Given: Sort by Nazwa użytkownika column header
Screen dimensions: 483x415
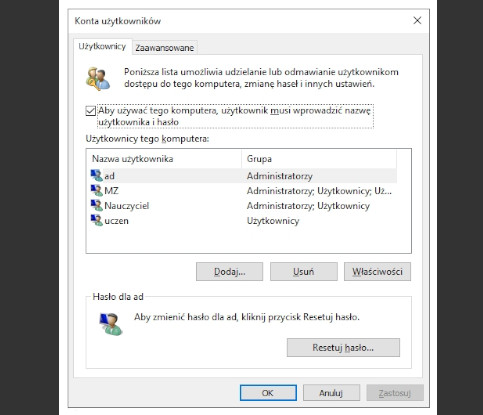Looking at the screenshot, I should [164, 159].
